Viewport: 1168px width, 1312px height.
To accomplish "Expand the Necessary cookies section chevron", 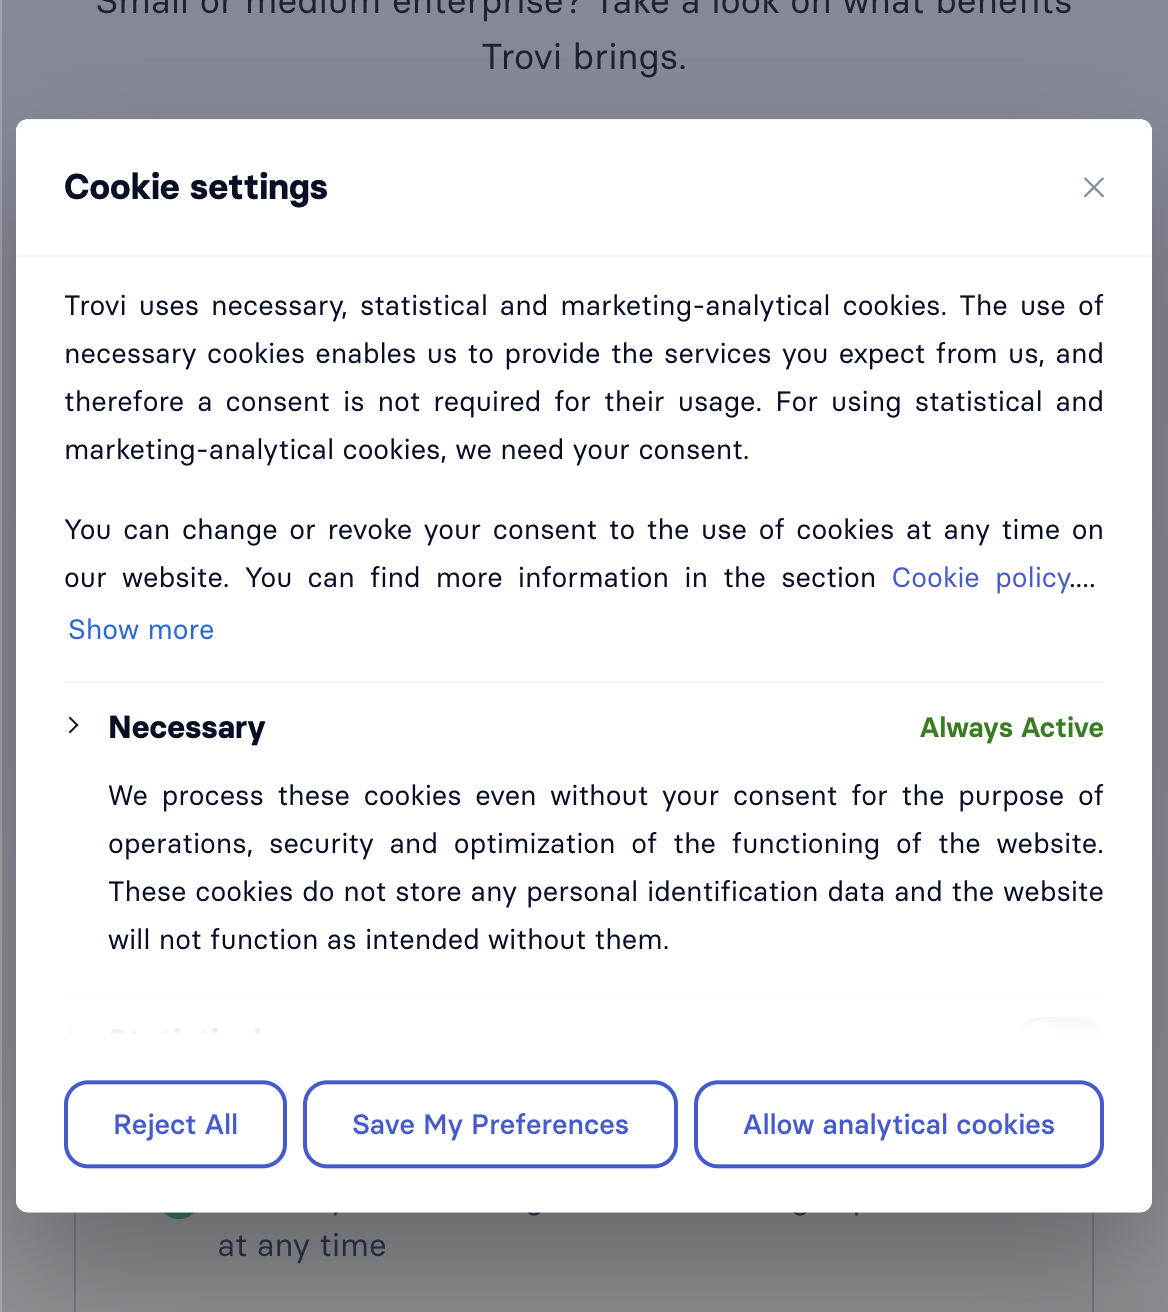I will click(x=73, y=726).
